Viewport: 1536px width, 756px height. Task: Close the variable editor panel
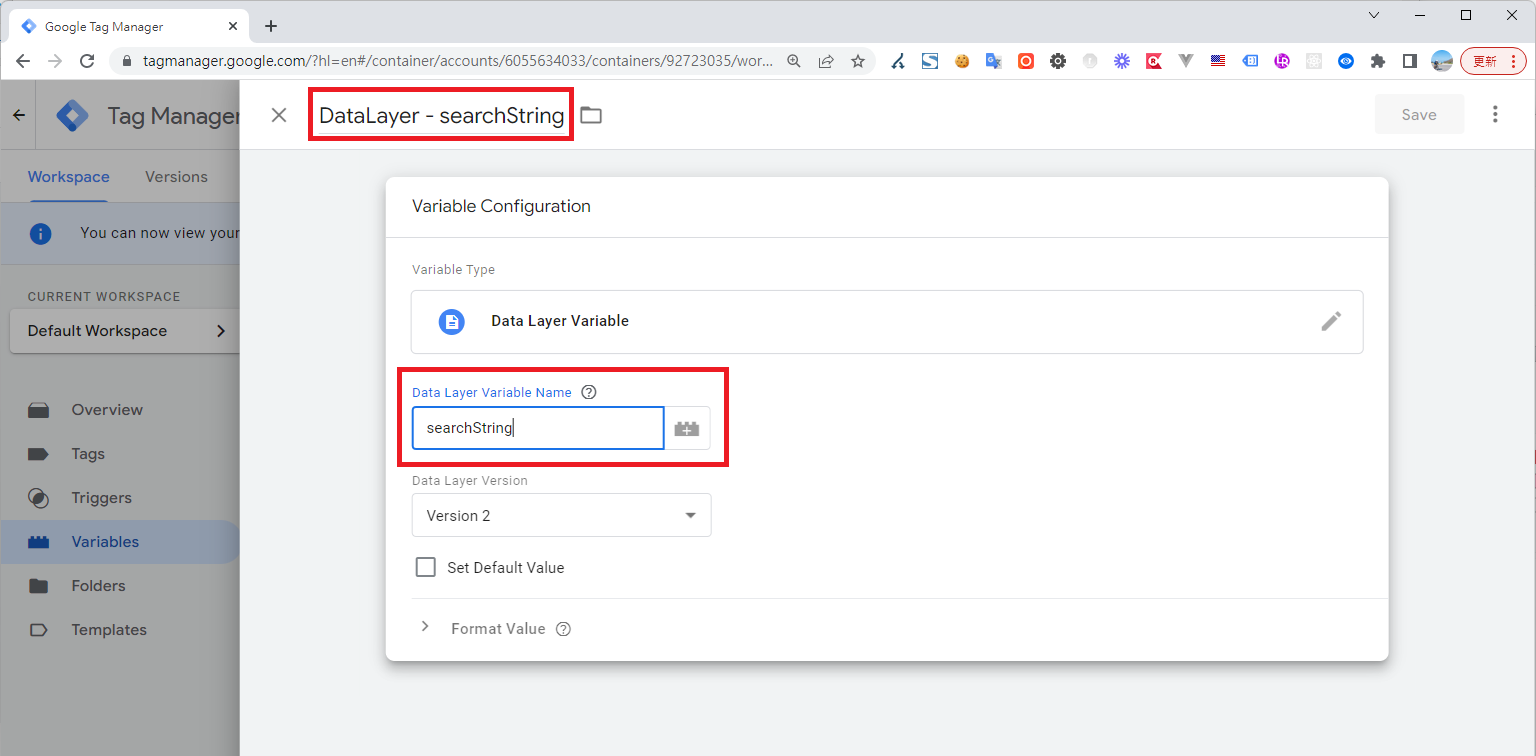point(279,115)
